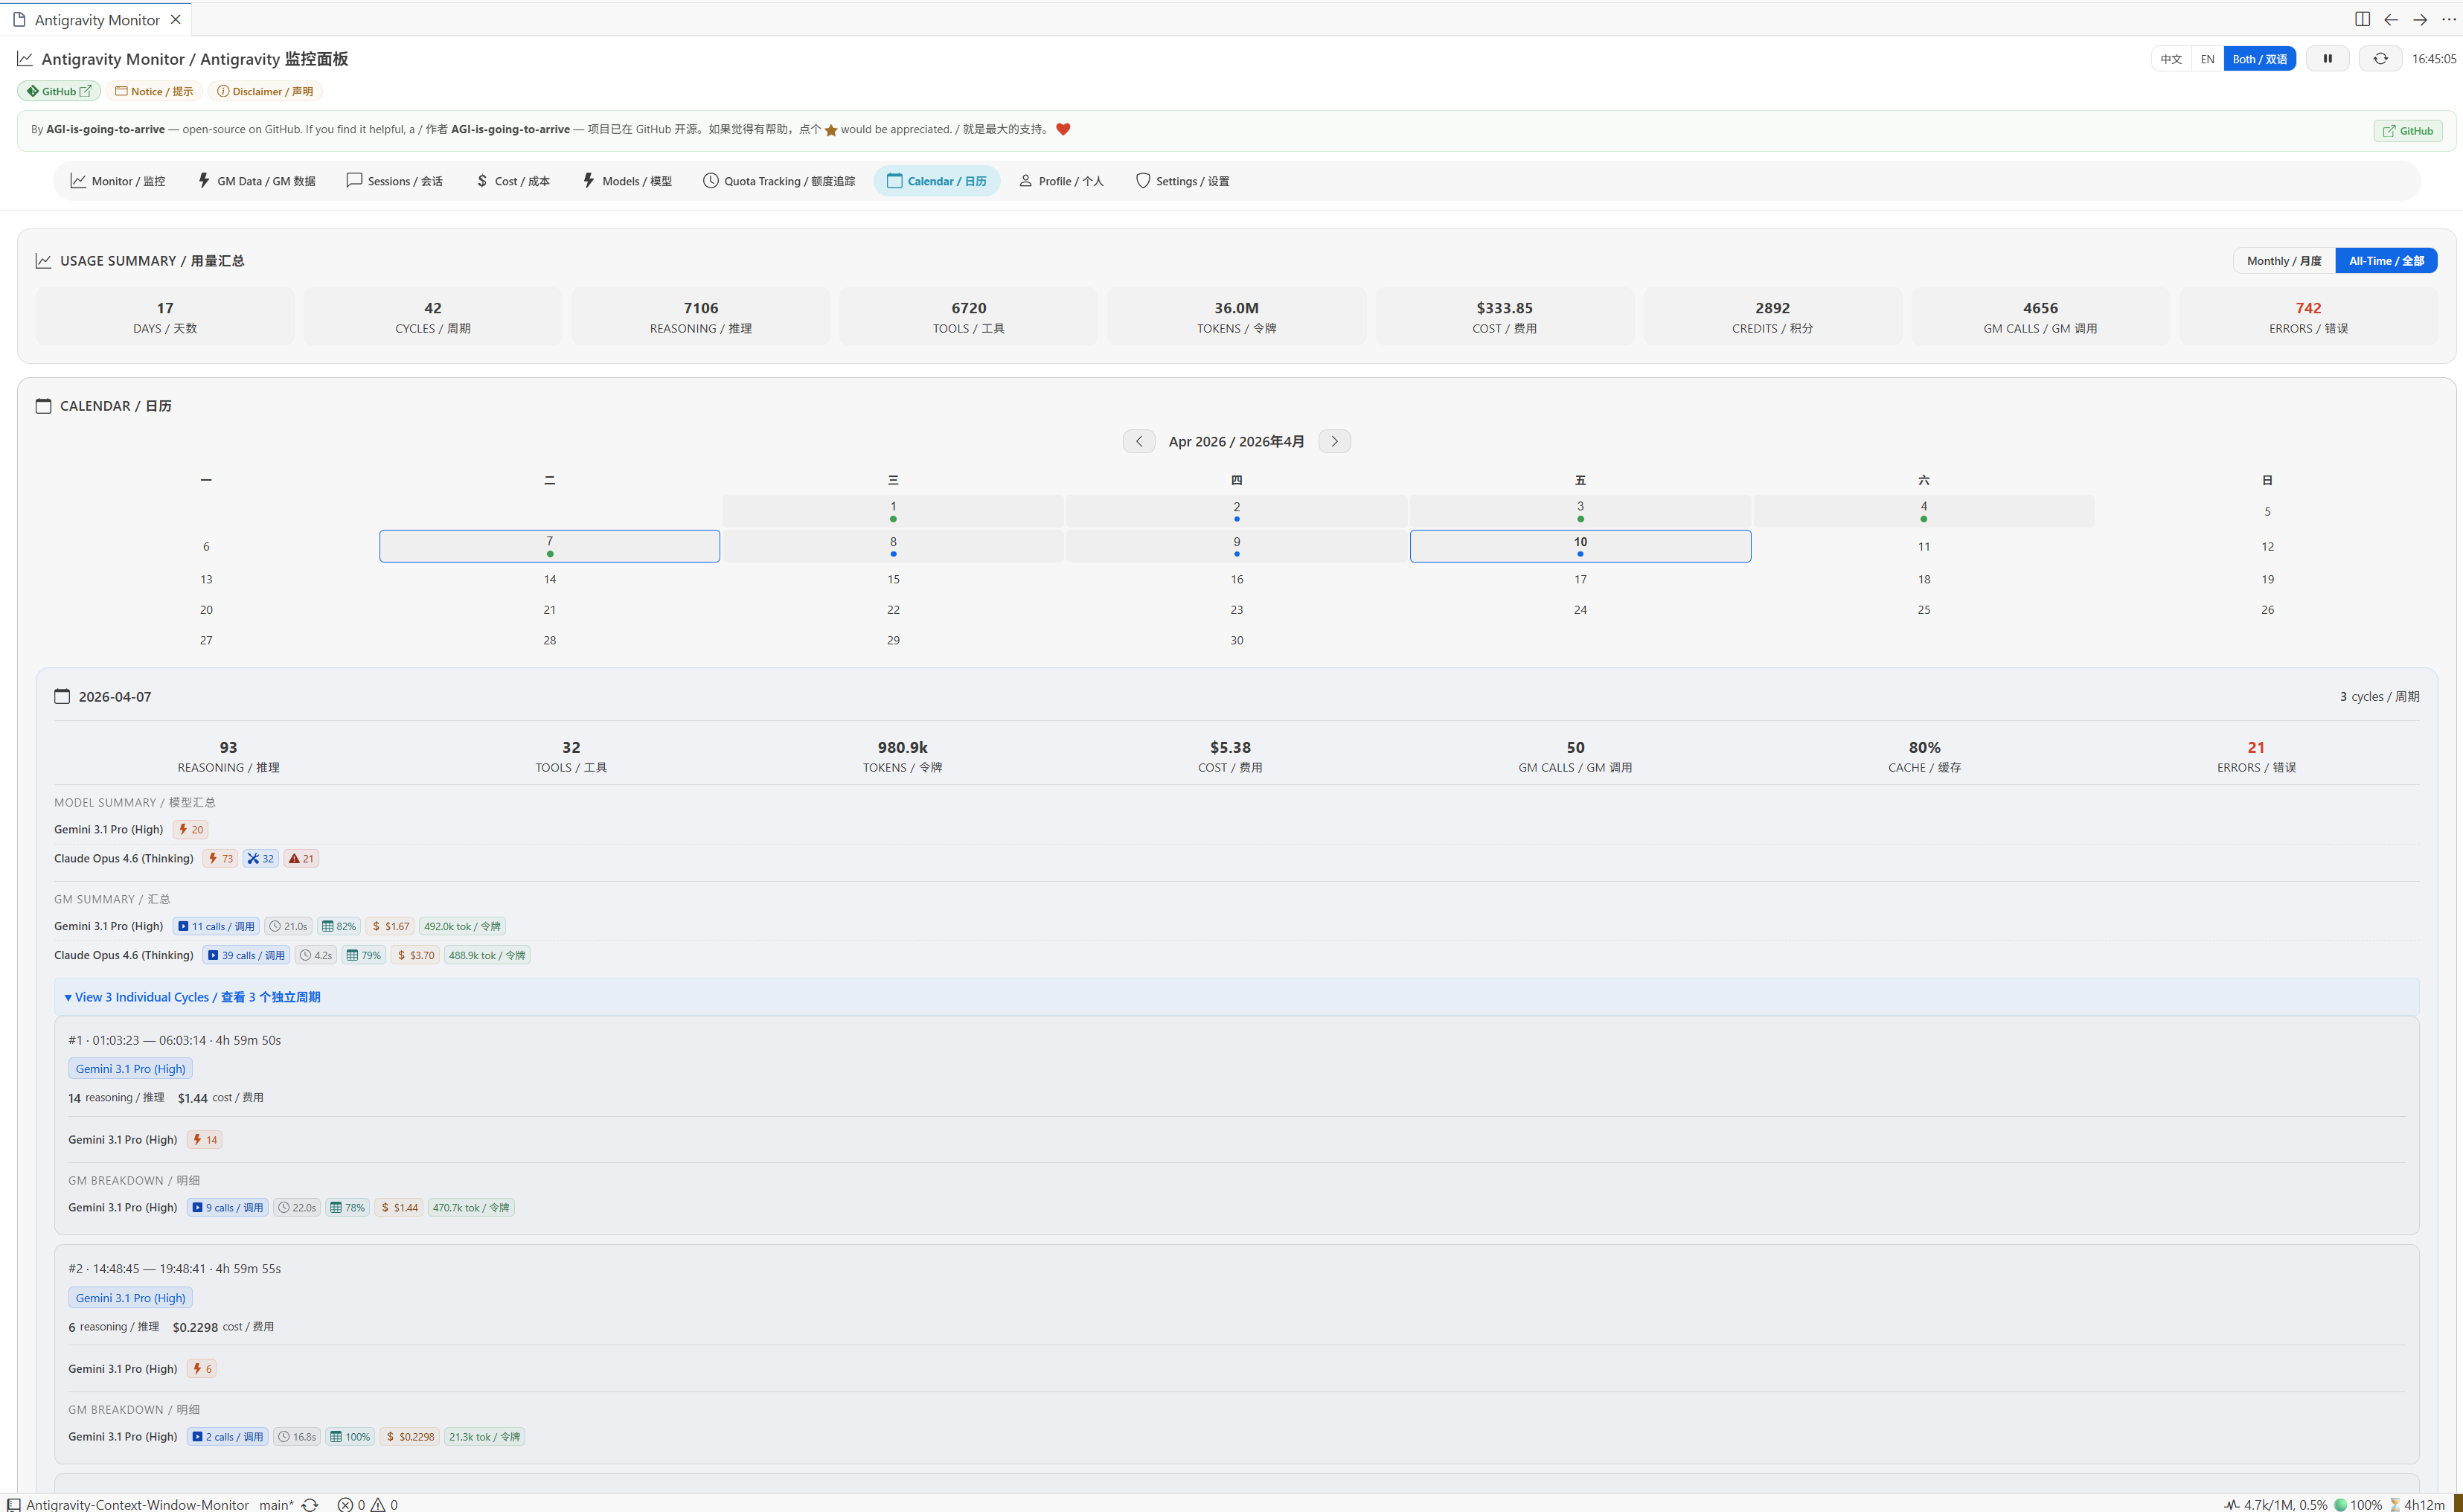This screenshot has height=1512, width=2463.
Task: Select the Calendar / 日历 tab
Action: click(936, 181)
